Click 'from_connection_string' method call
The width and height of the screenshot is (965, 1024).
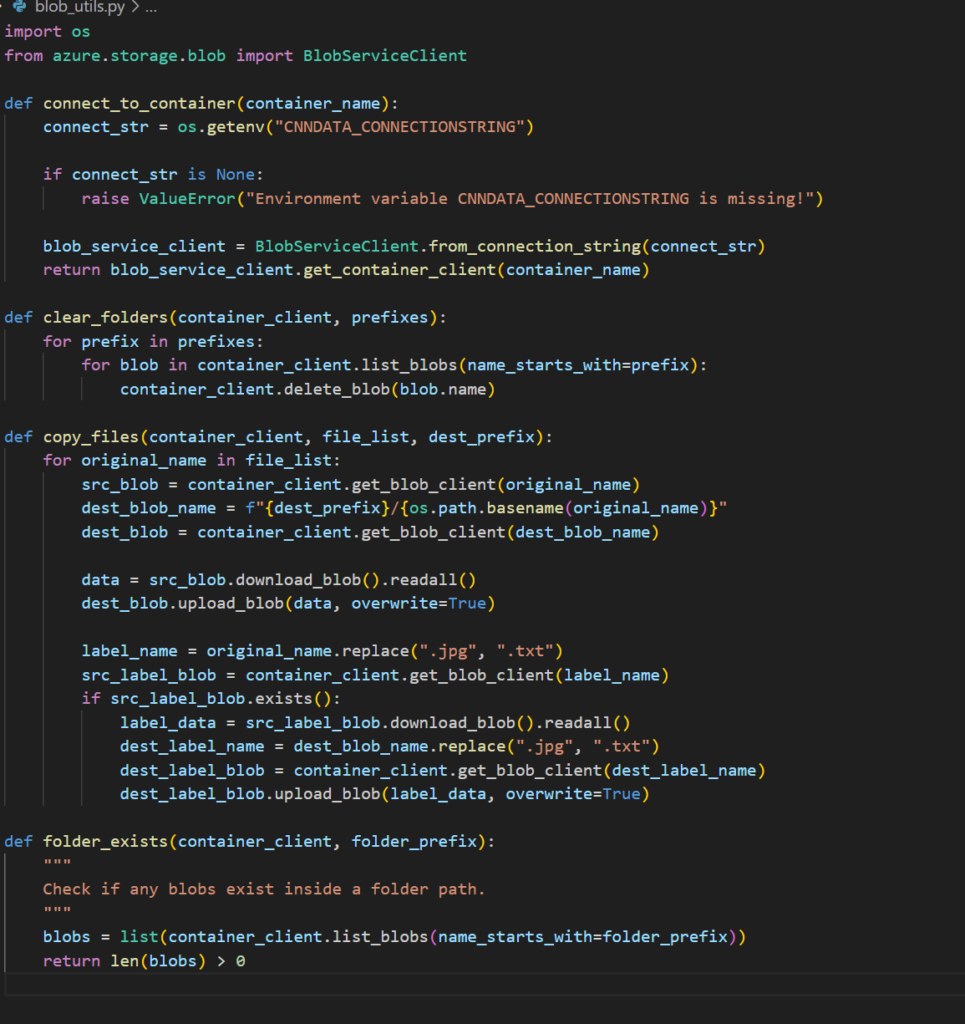pos(535,246)
